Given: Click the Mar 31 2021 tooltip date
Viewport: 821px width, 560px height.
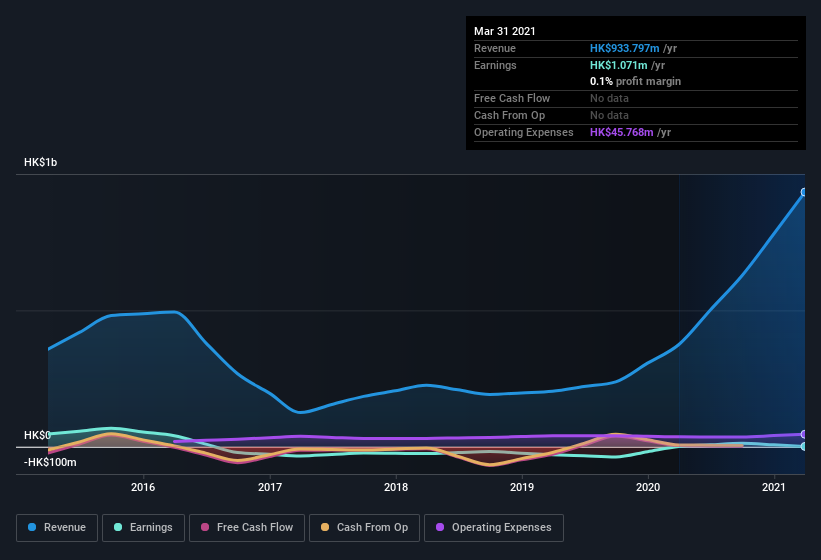Looking at the screenshot, I should pyautogui.click(x=505, y=31).
